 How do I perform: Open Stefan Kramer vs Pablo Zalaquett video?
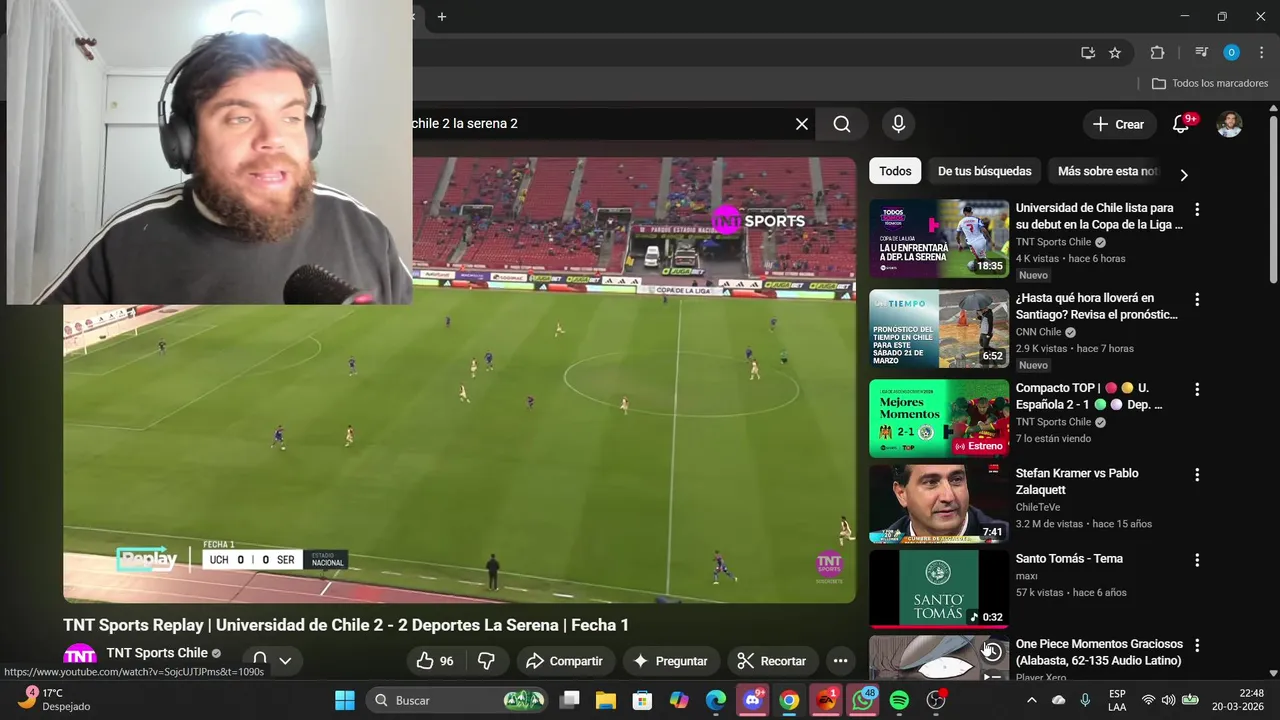(1077, 481)
